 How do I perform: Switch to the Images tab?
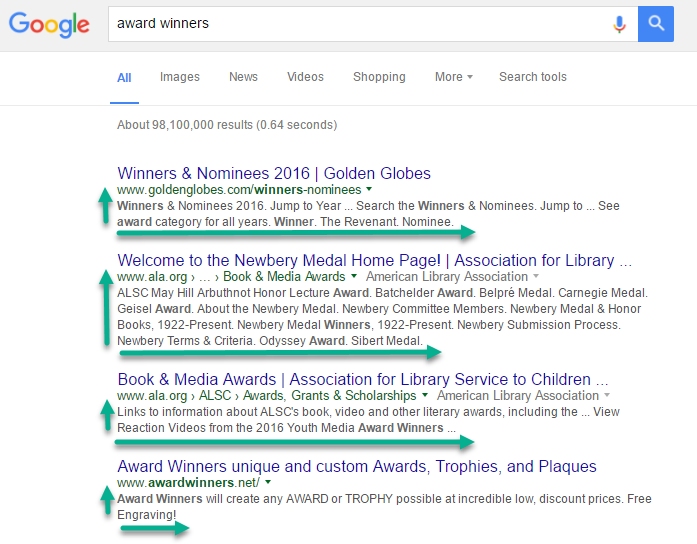(180, 77)
